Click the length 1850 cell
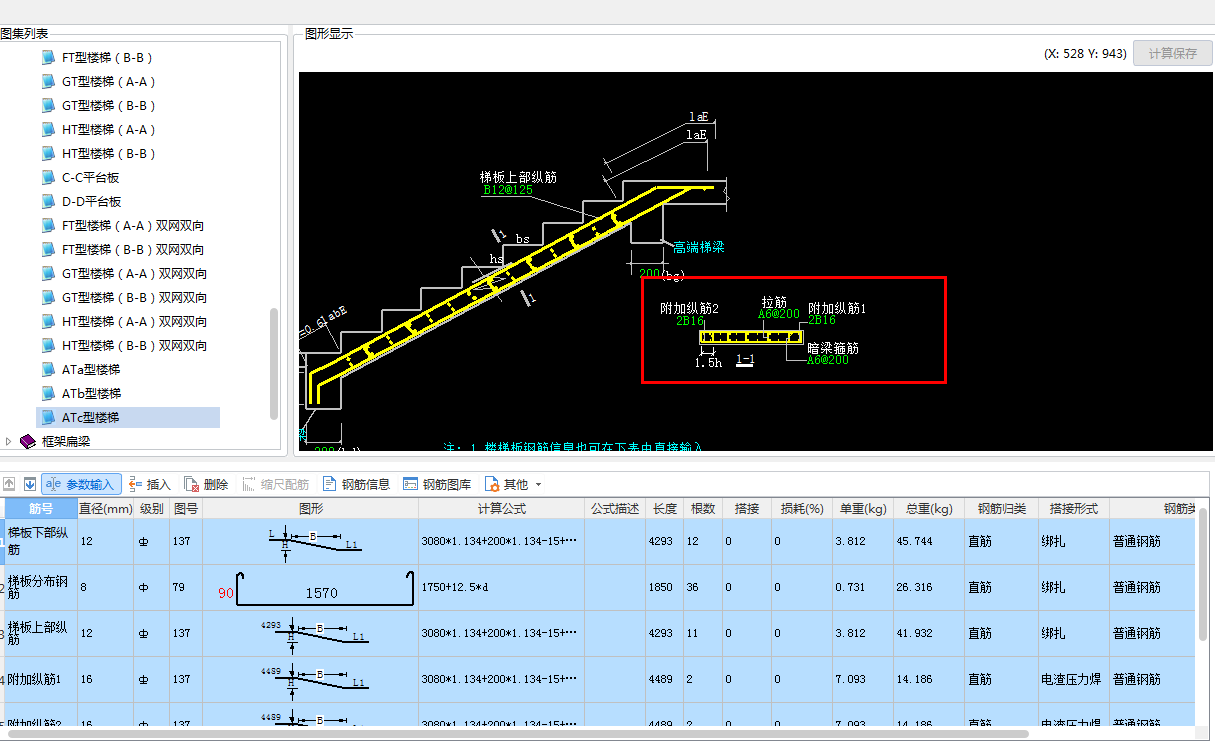 tap(665, 587)
